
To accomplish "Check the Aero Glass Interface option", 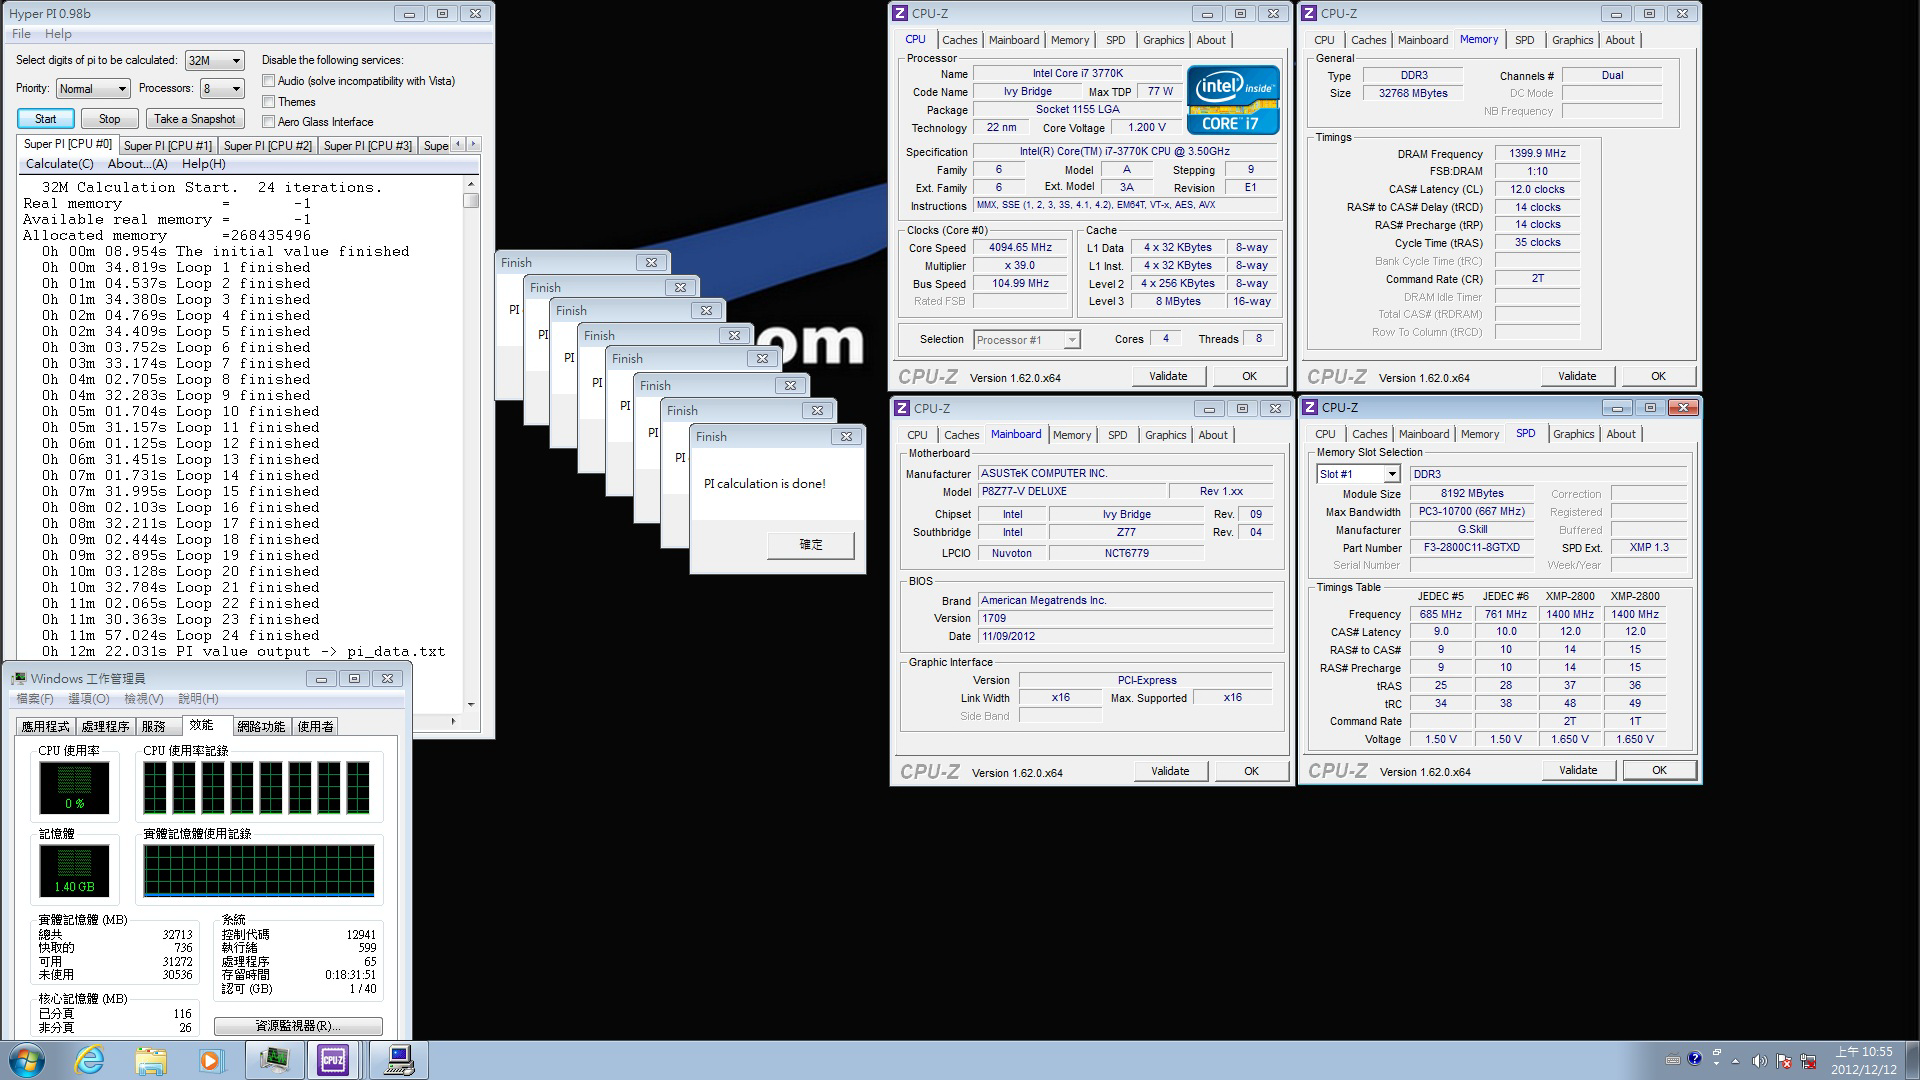I will point(268,122).
